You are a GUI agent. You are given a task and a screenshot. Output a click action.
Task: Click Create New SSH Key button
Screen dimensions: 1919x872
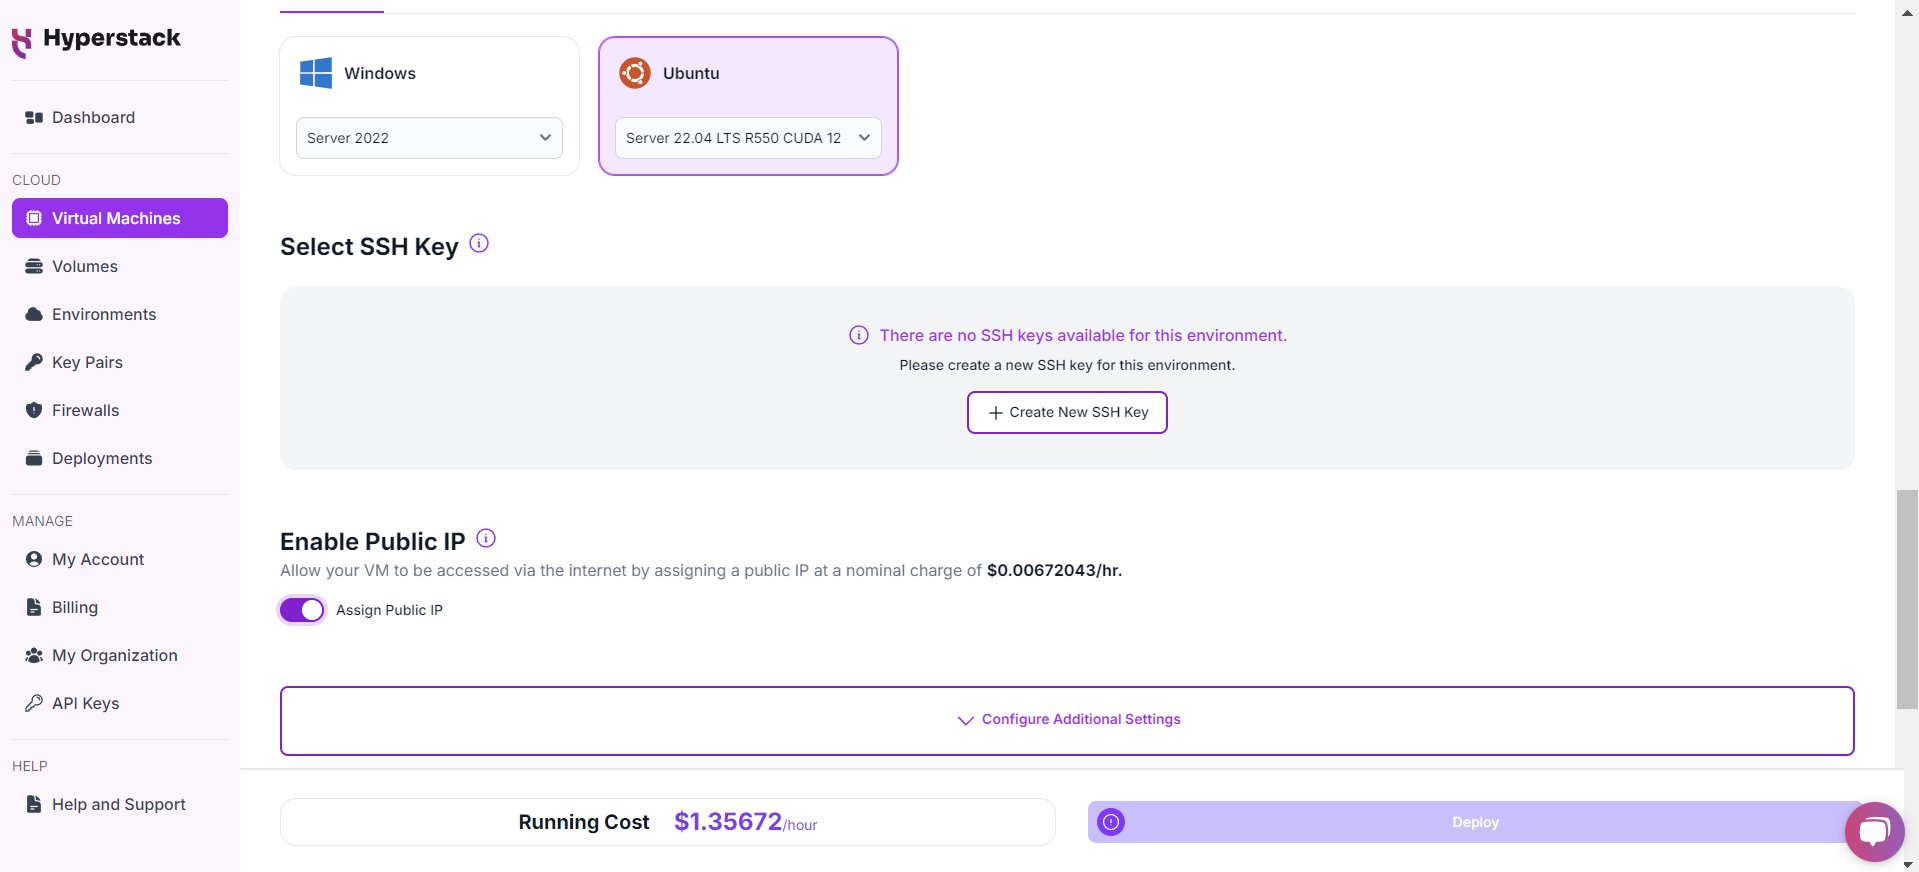1067,412
